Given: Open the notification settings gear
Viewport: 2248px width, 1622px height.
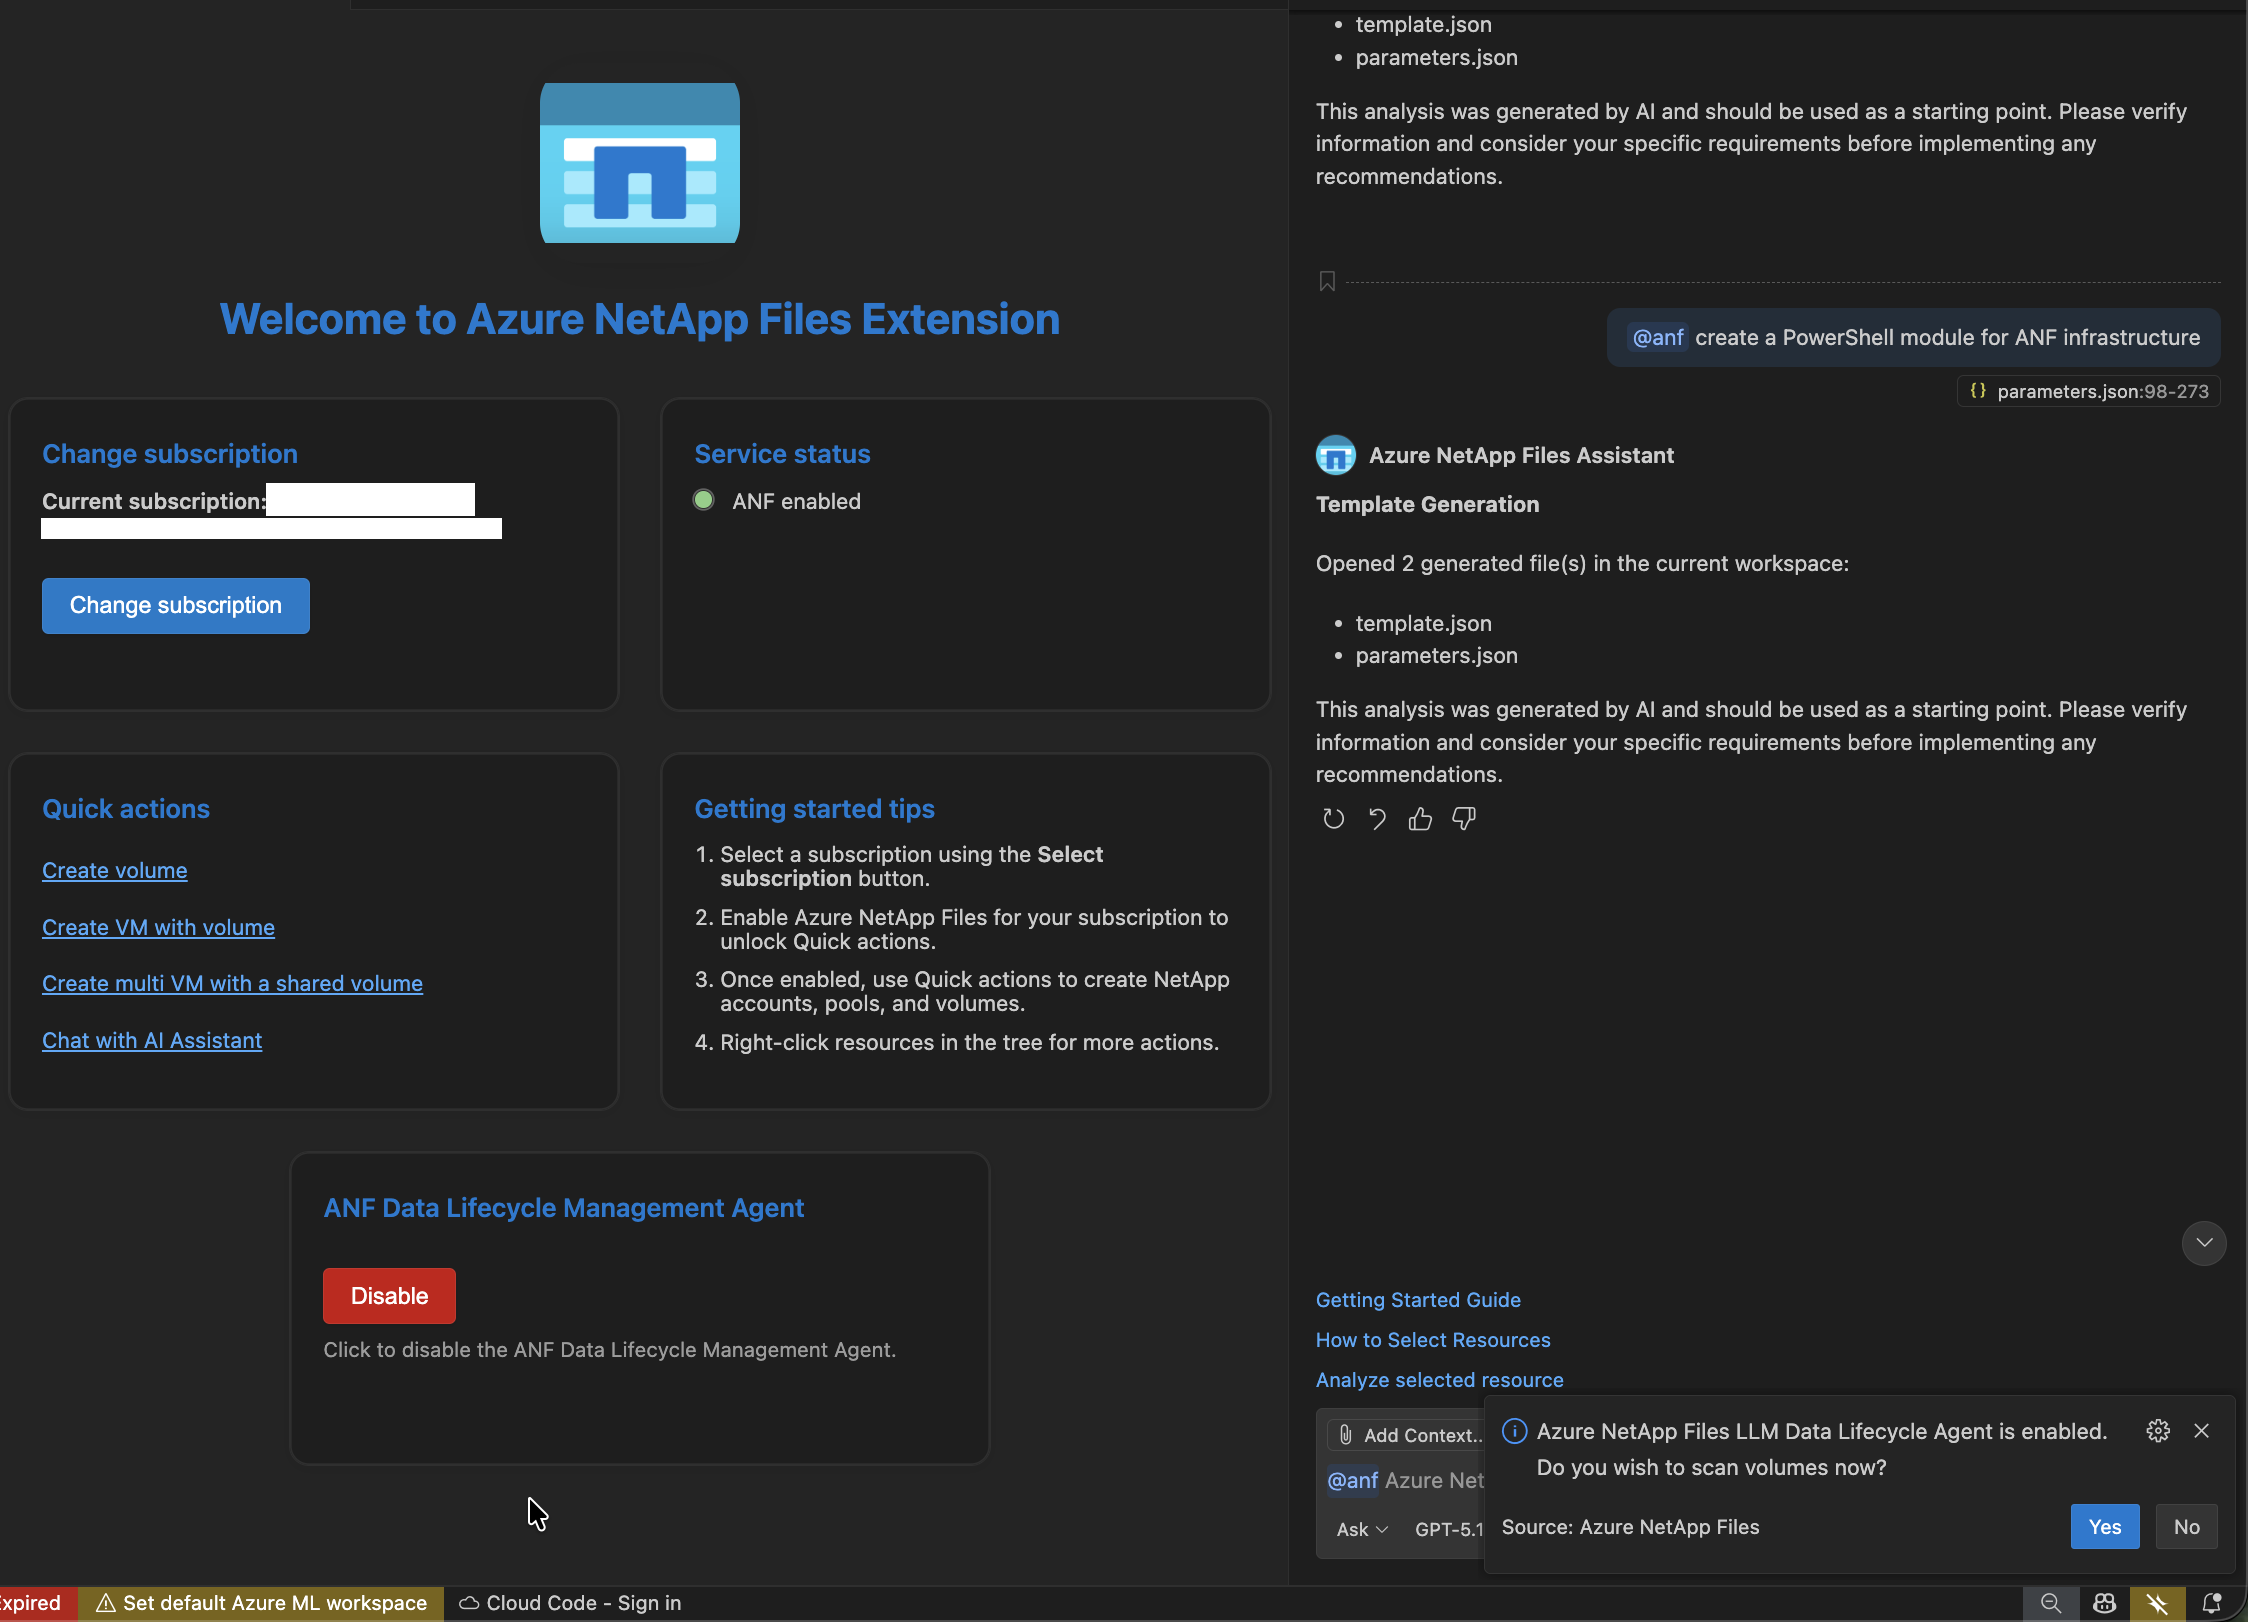Looking at the screenshot, I should click(x=2158, y=1431).
